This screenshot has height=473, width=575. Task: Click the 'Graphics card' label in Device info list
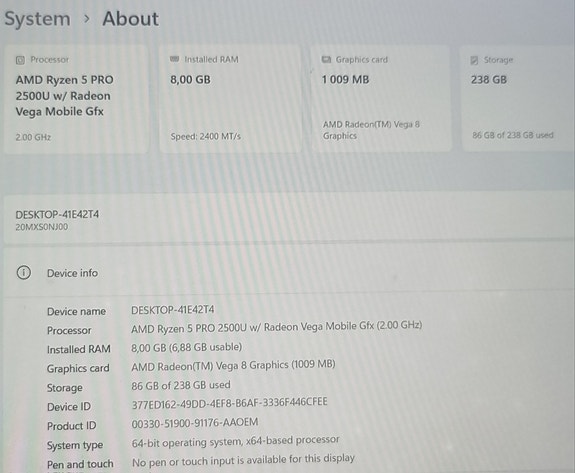point(78,368)
